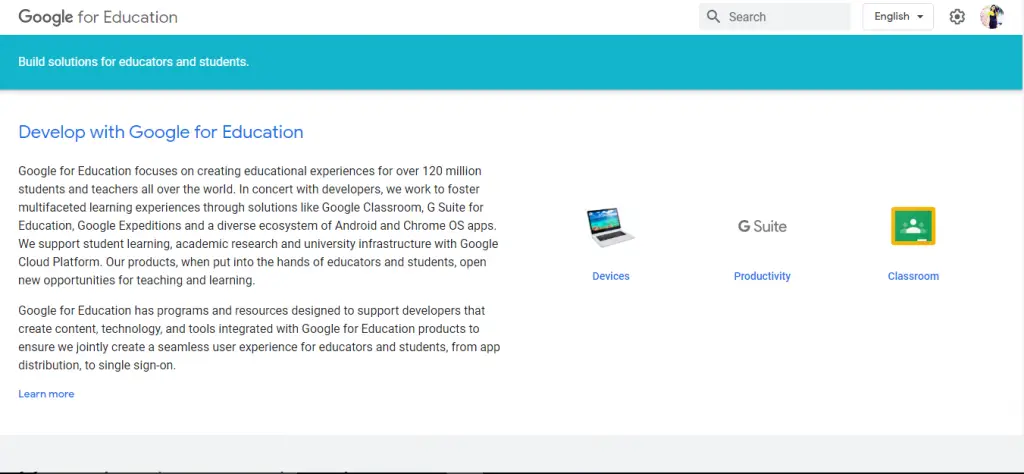Click the paragraph about programs and resources
1024x474 pixels.
point(258,338)
